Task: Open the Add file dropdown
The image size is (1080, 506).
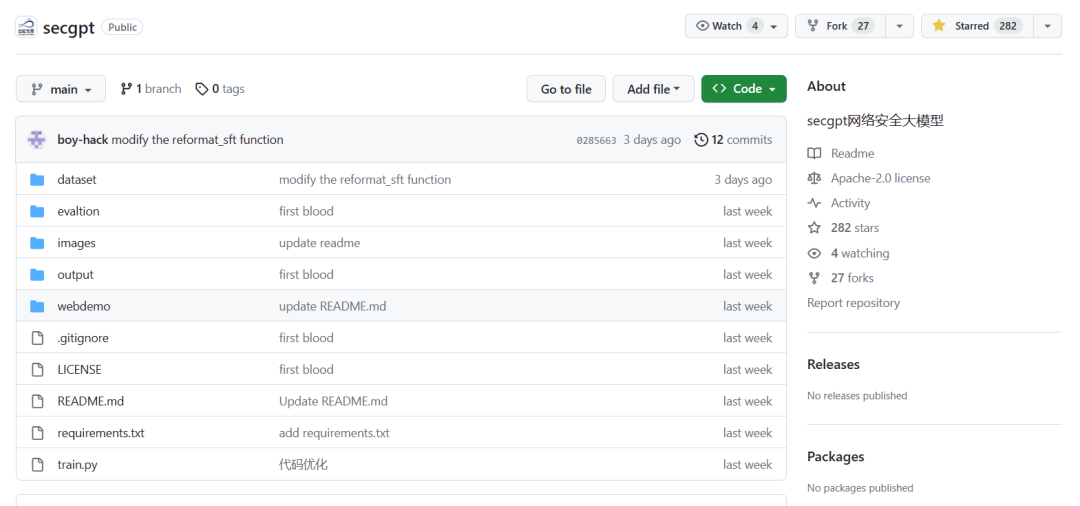Action: point(654,89)
